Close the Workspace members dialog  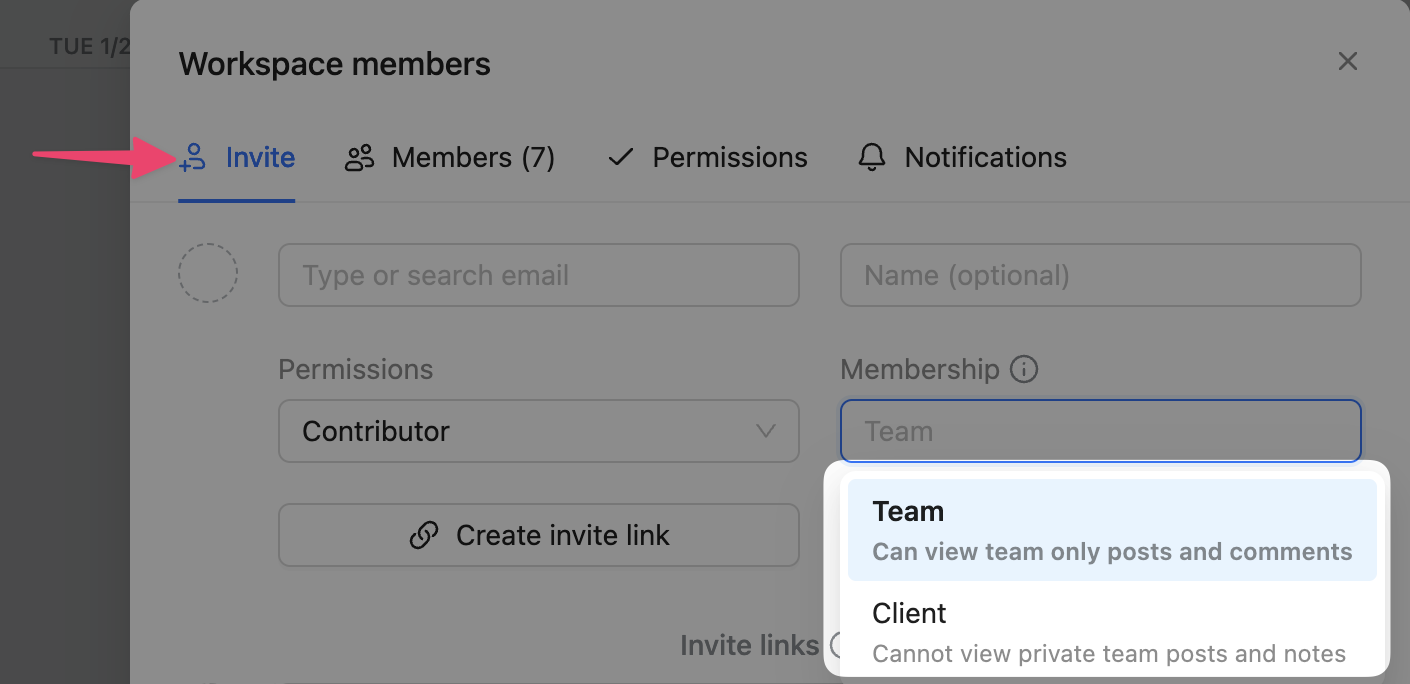tap(1347, 62)
